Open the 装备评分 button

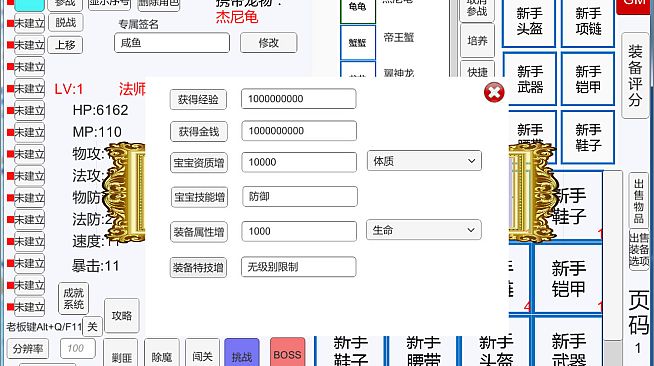[635, 75]
